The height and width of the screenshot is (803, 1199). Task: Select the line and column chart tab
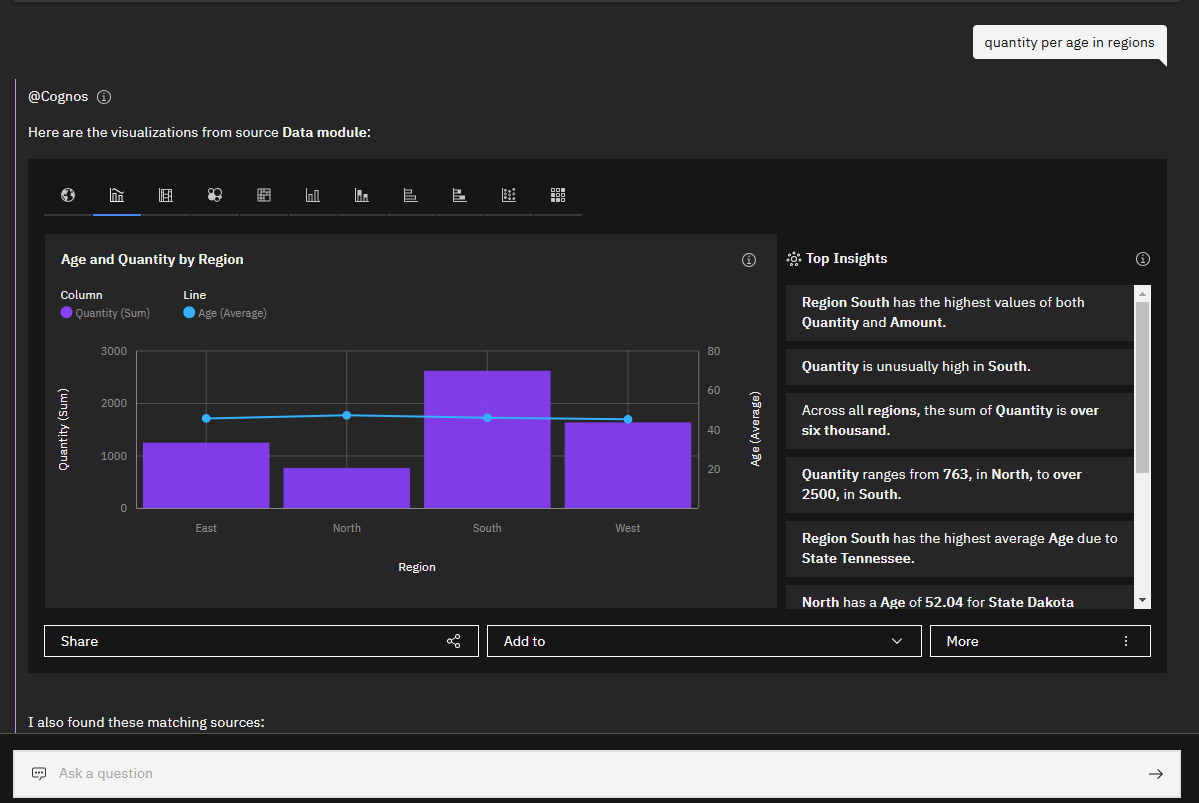pos(117,195)
